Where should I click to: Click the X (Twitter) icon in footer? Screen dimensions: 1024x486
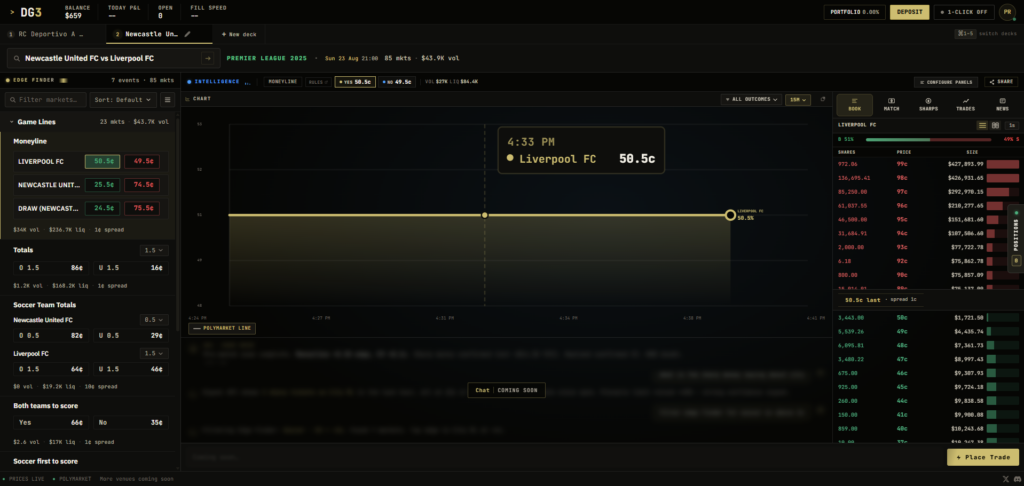[1005, 479]
